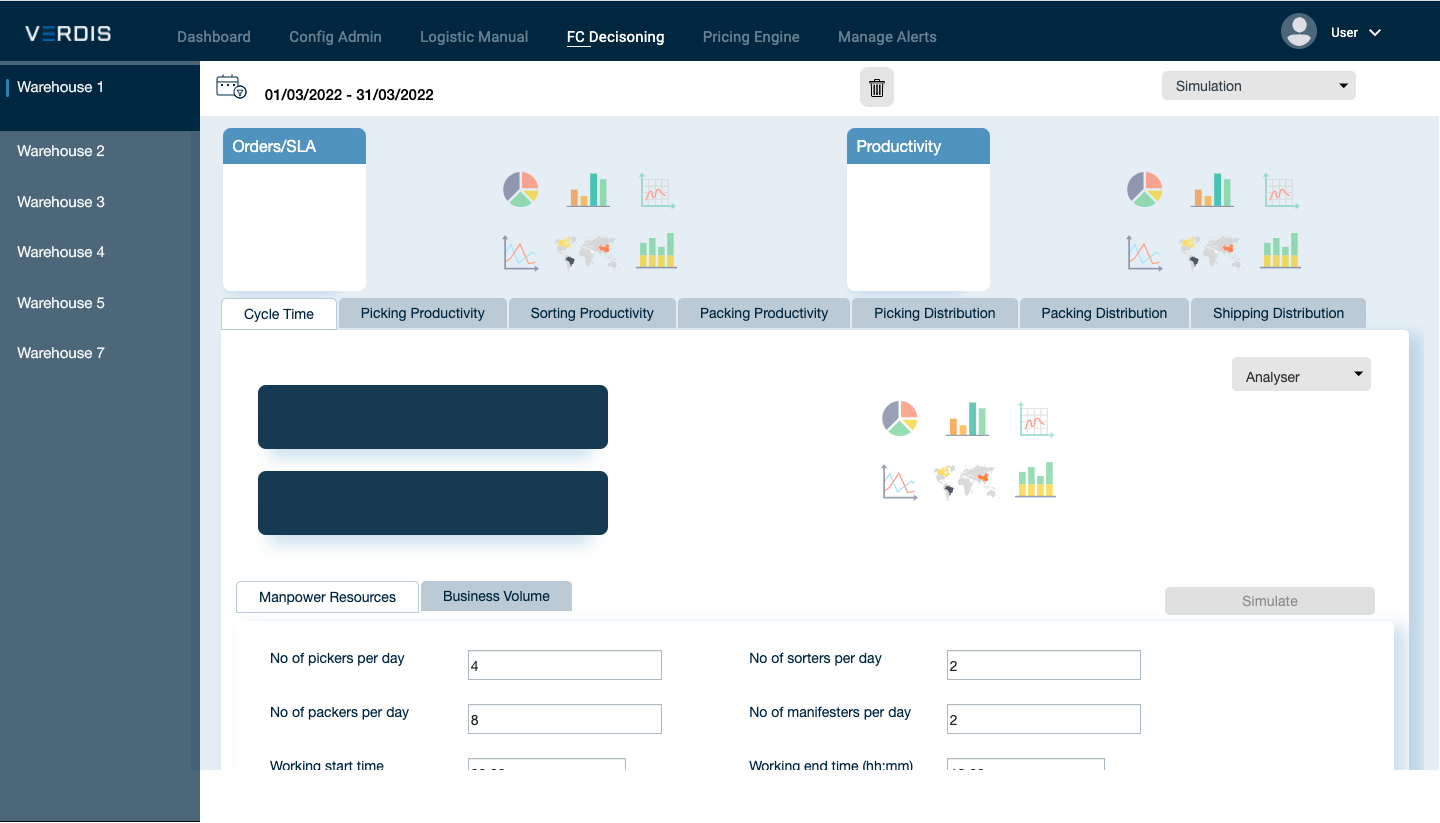This screenshot has width=1440, height=823.
Task: Open the Shipping Distribution tab
Action: [x=1278, y=313]
